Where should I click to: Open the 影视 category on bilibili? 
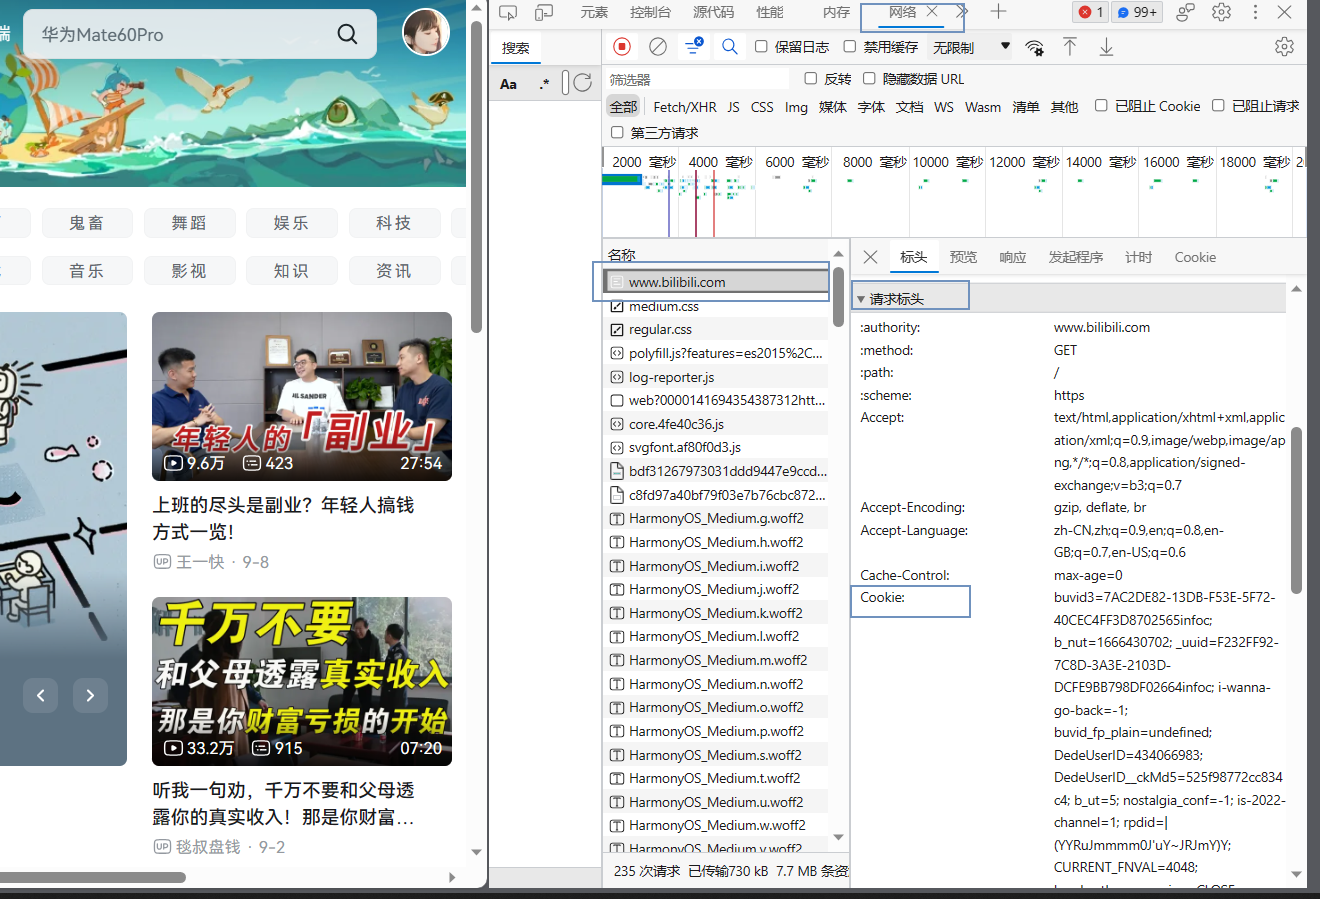click(189, 270)
